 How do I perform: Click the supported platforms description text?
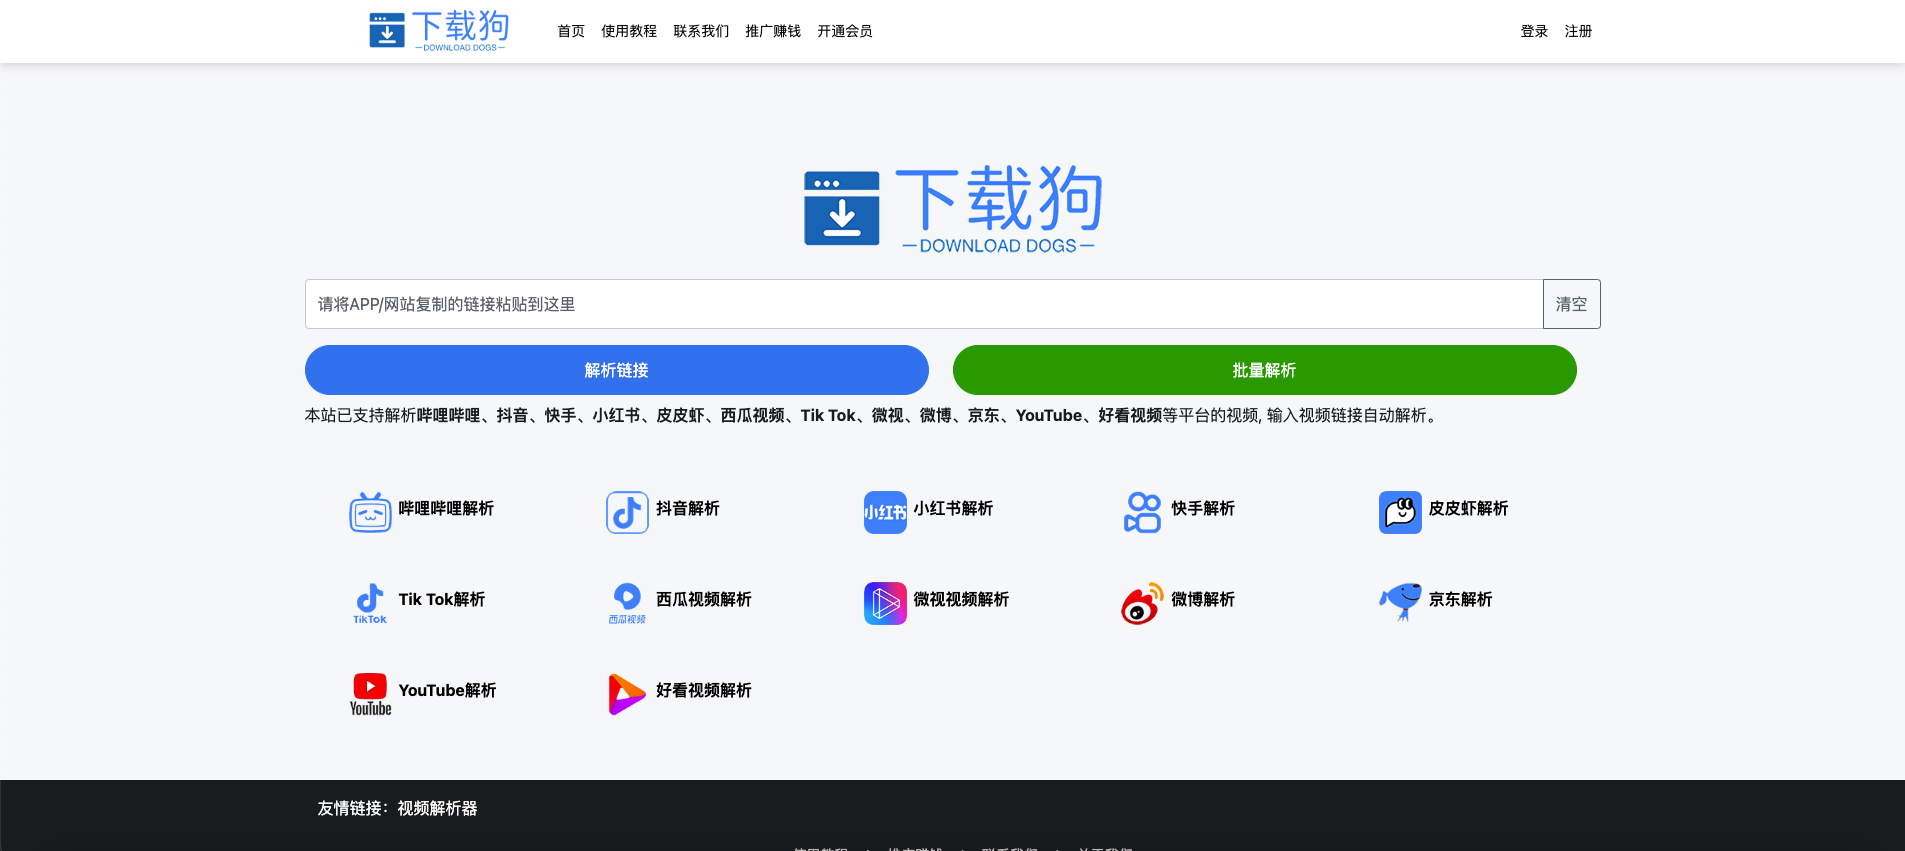coord(873,415)
